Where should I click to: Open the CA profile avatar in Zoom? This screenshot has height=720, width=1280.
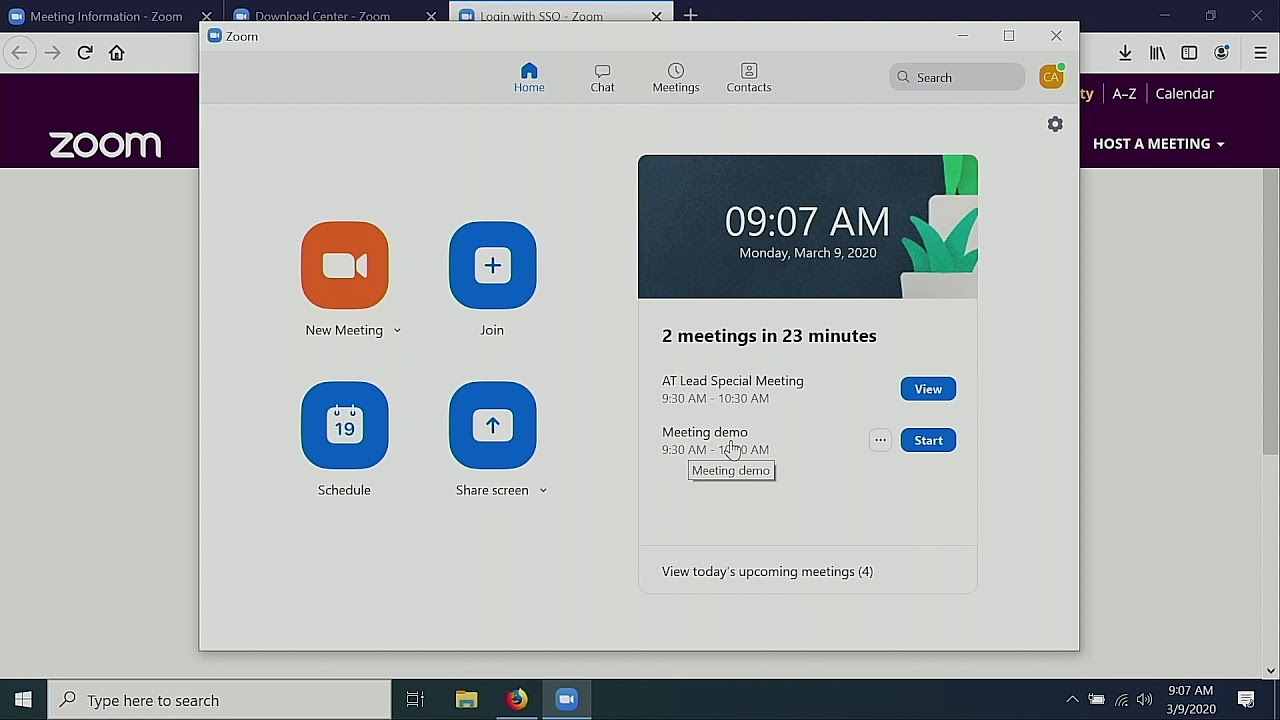(1051, 77)
